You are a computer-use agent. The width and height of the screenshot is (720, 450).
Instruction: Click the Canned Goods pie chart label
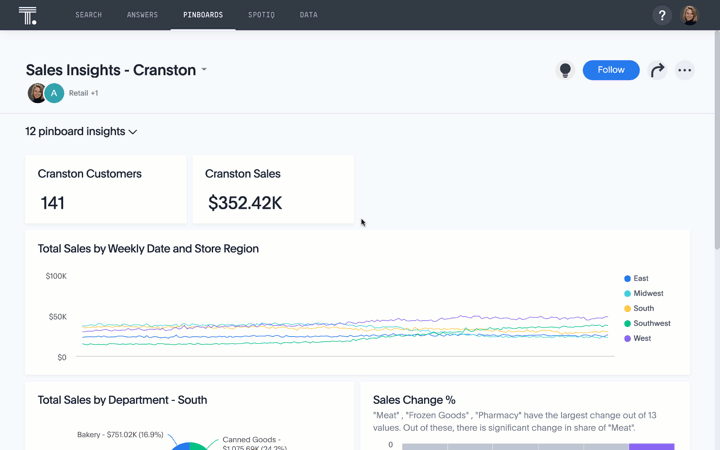[254, 443]
